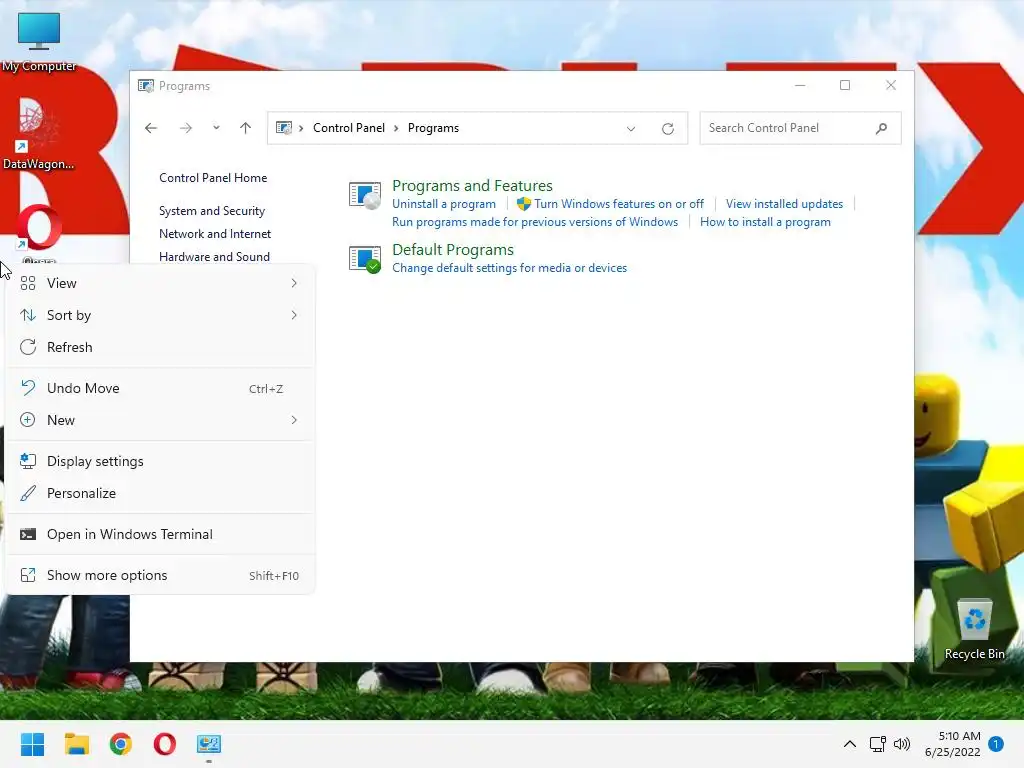
Task: Open the volume speaker tray icon
Action: pos(902,744)
